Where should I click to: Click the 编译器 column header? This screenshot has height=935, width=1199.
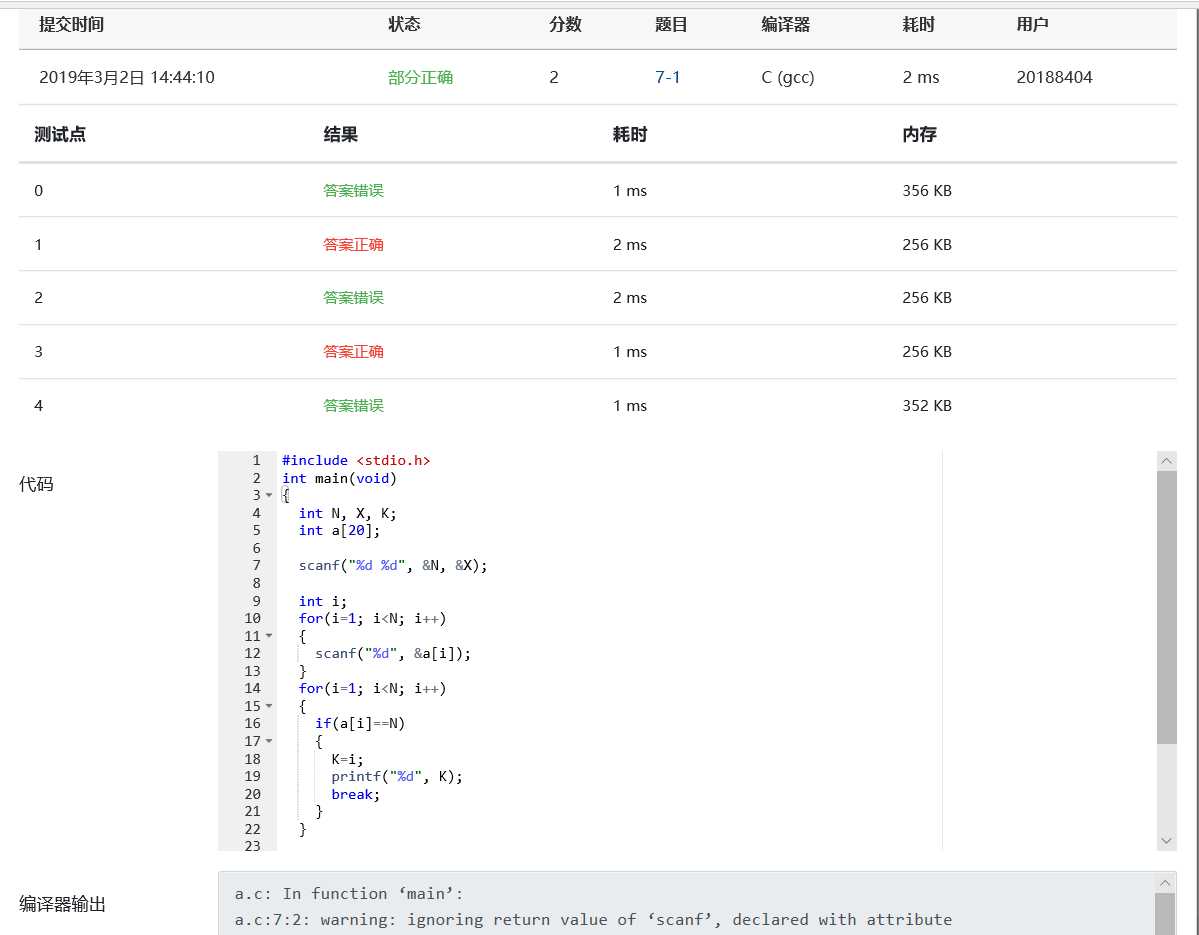tap(786, 24)
